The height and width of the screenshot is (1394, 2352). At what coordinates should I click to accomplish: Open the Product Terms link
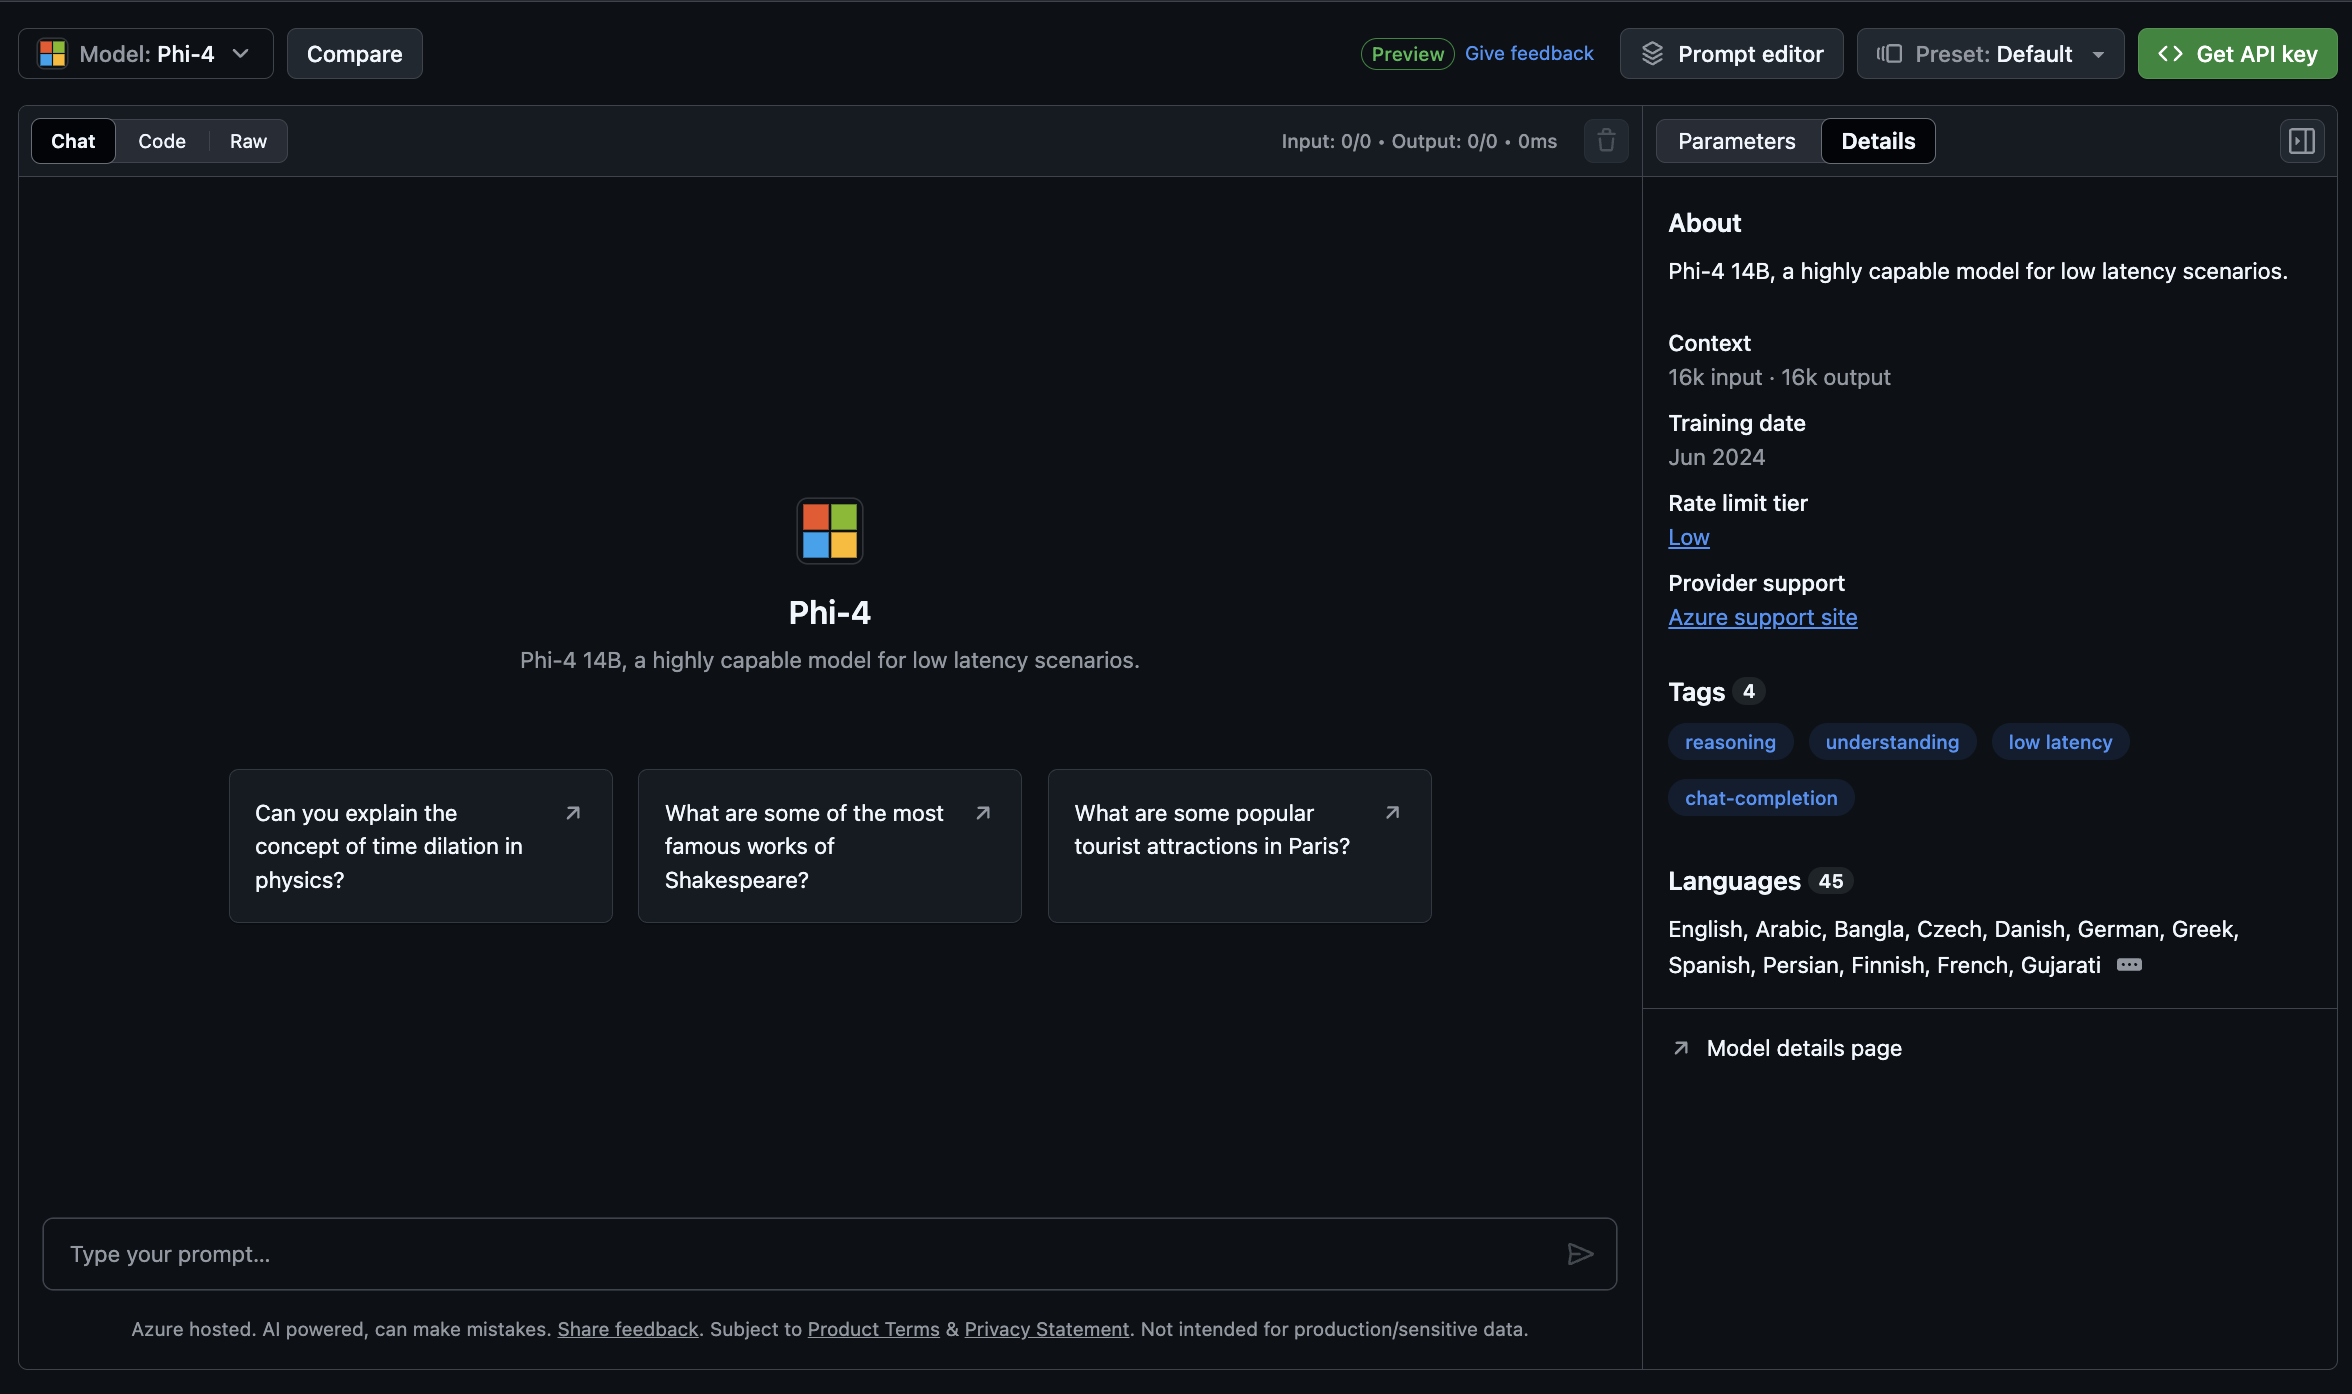(x=873, y=1329)
